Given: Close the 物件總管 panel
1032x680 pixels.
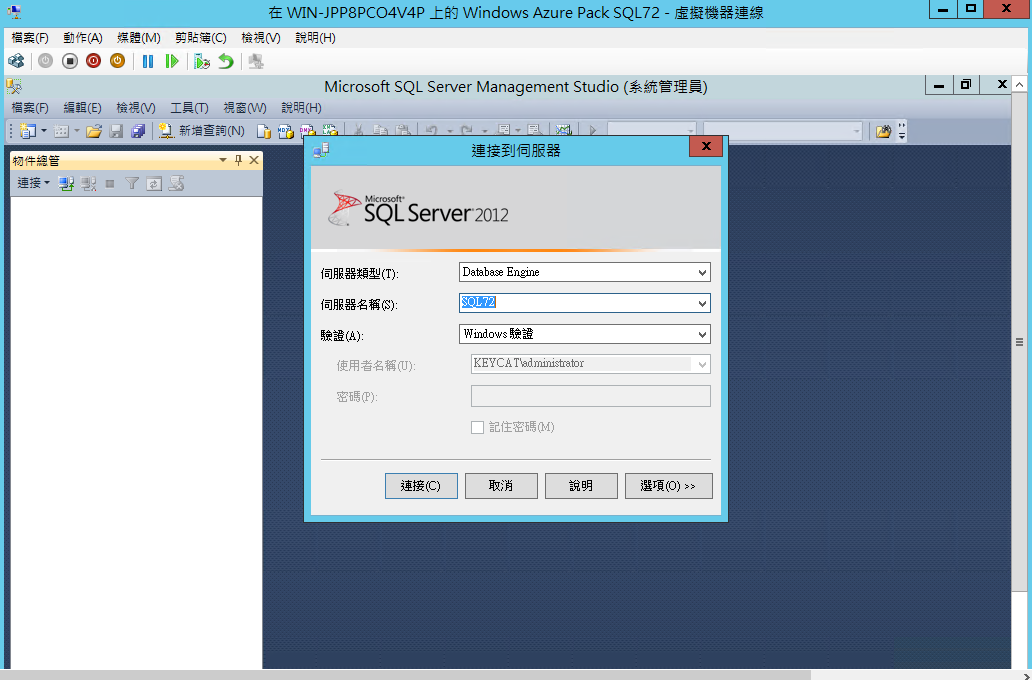Looking at the screenshot, I should point(254,160).
